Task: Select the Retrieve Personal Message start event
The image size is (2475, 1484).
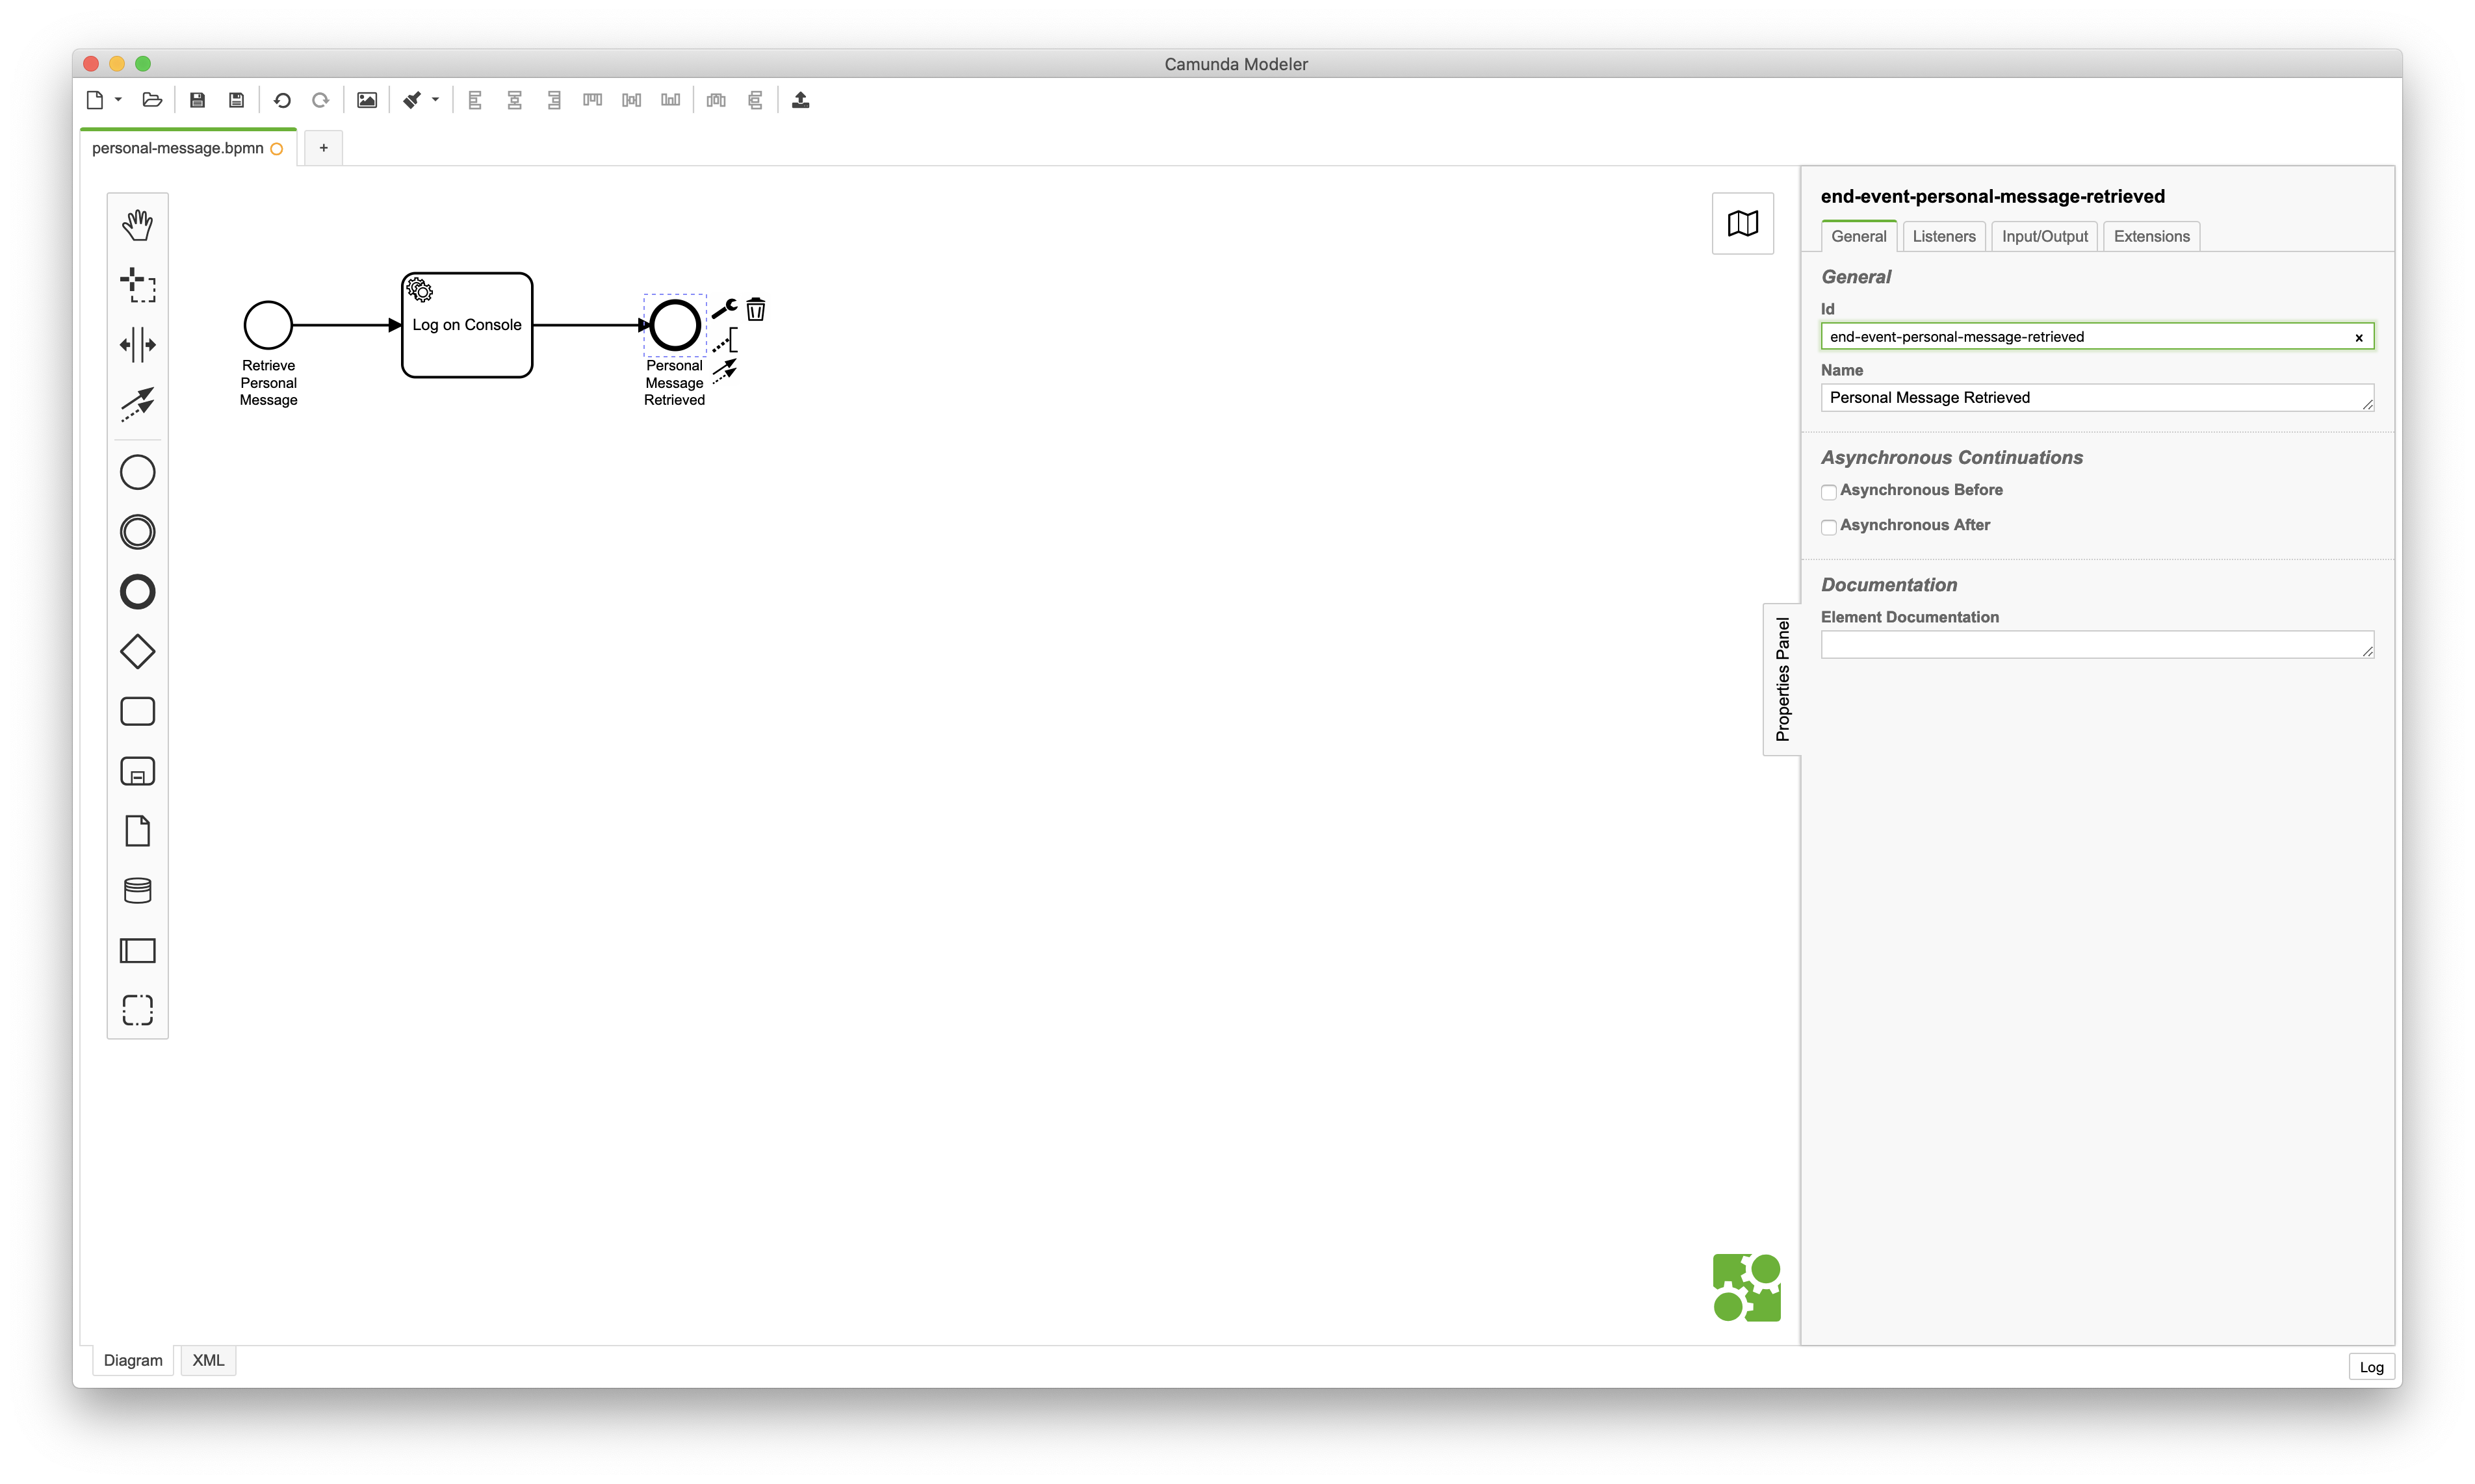Action: 268,325
